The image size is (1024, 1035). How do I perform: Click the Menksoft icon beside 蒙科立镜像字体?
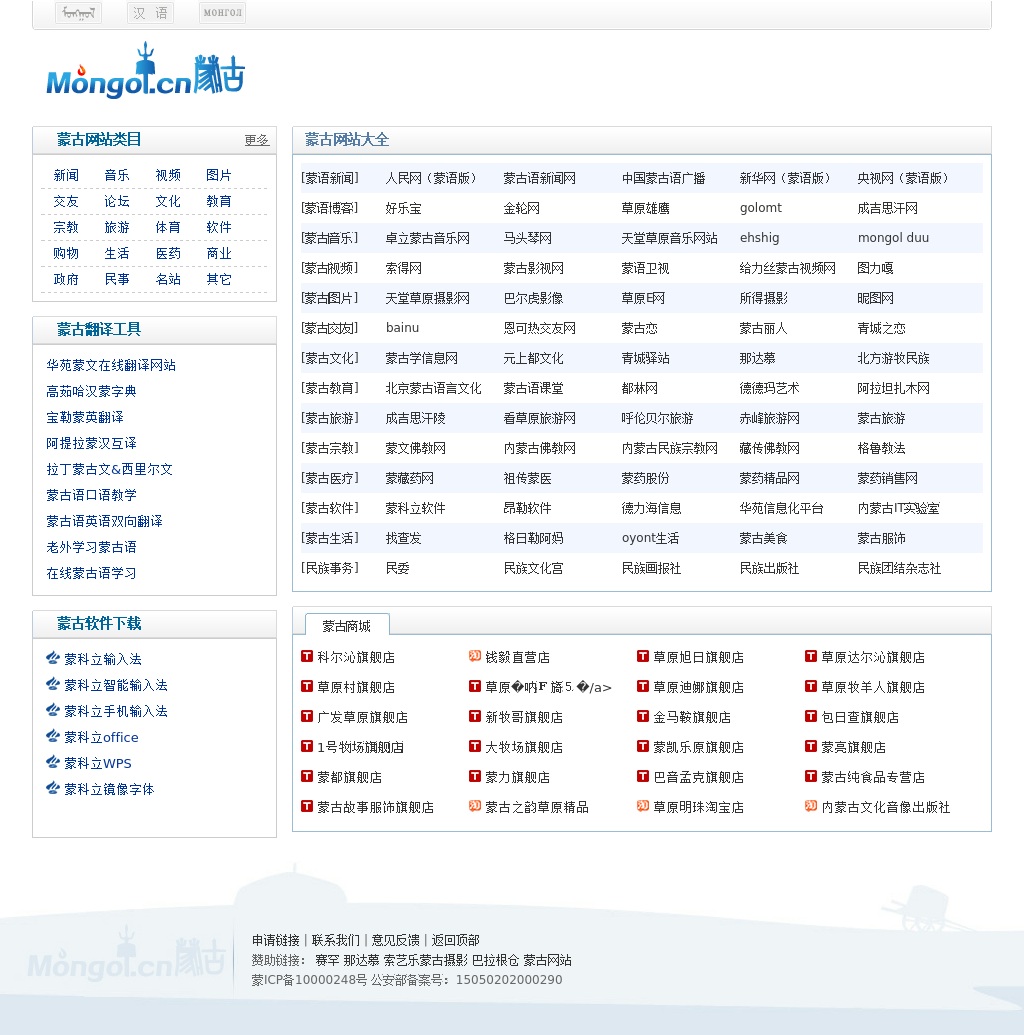tap(53, 788)
